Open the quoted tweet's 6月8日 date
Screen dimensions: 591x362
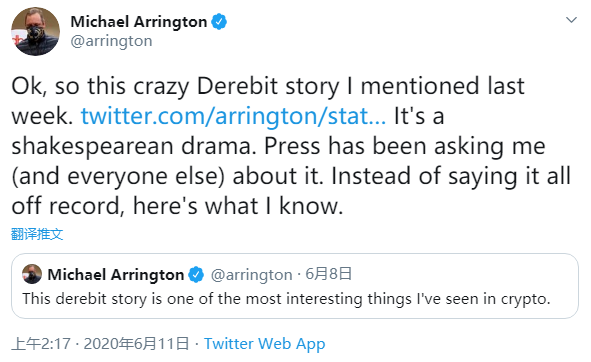[328, 274]
